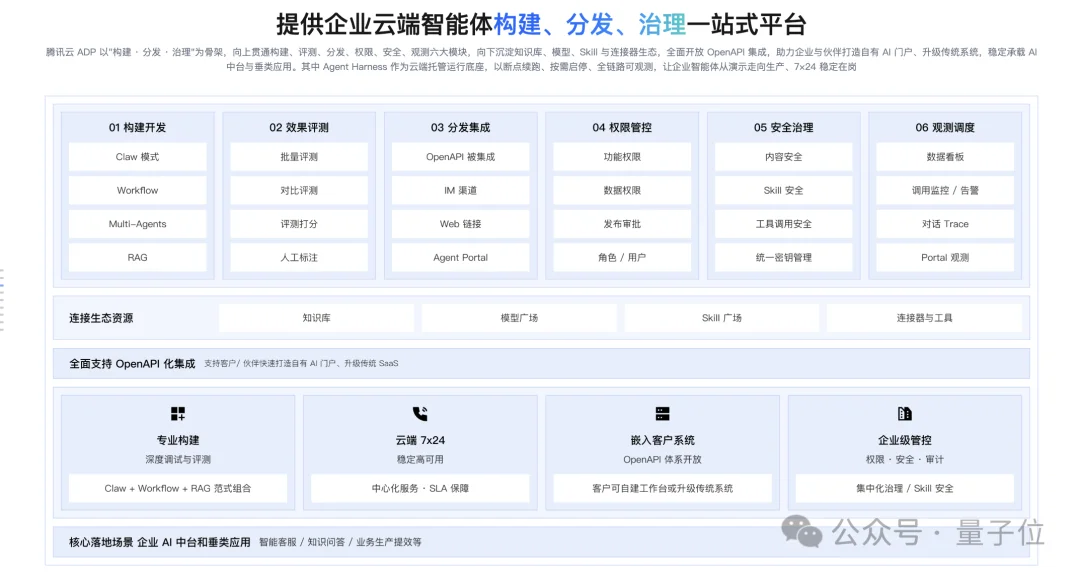Click the OpenAPI 体系开放 subtitle
Viewport: 1080px width, 576px height.
[x=663, y=460]
